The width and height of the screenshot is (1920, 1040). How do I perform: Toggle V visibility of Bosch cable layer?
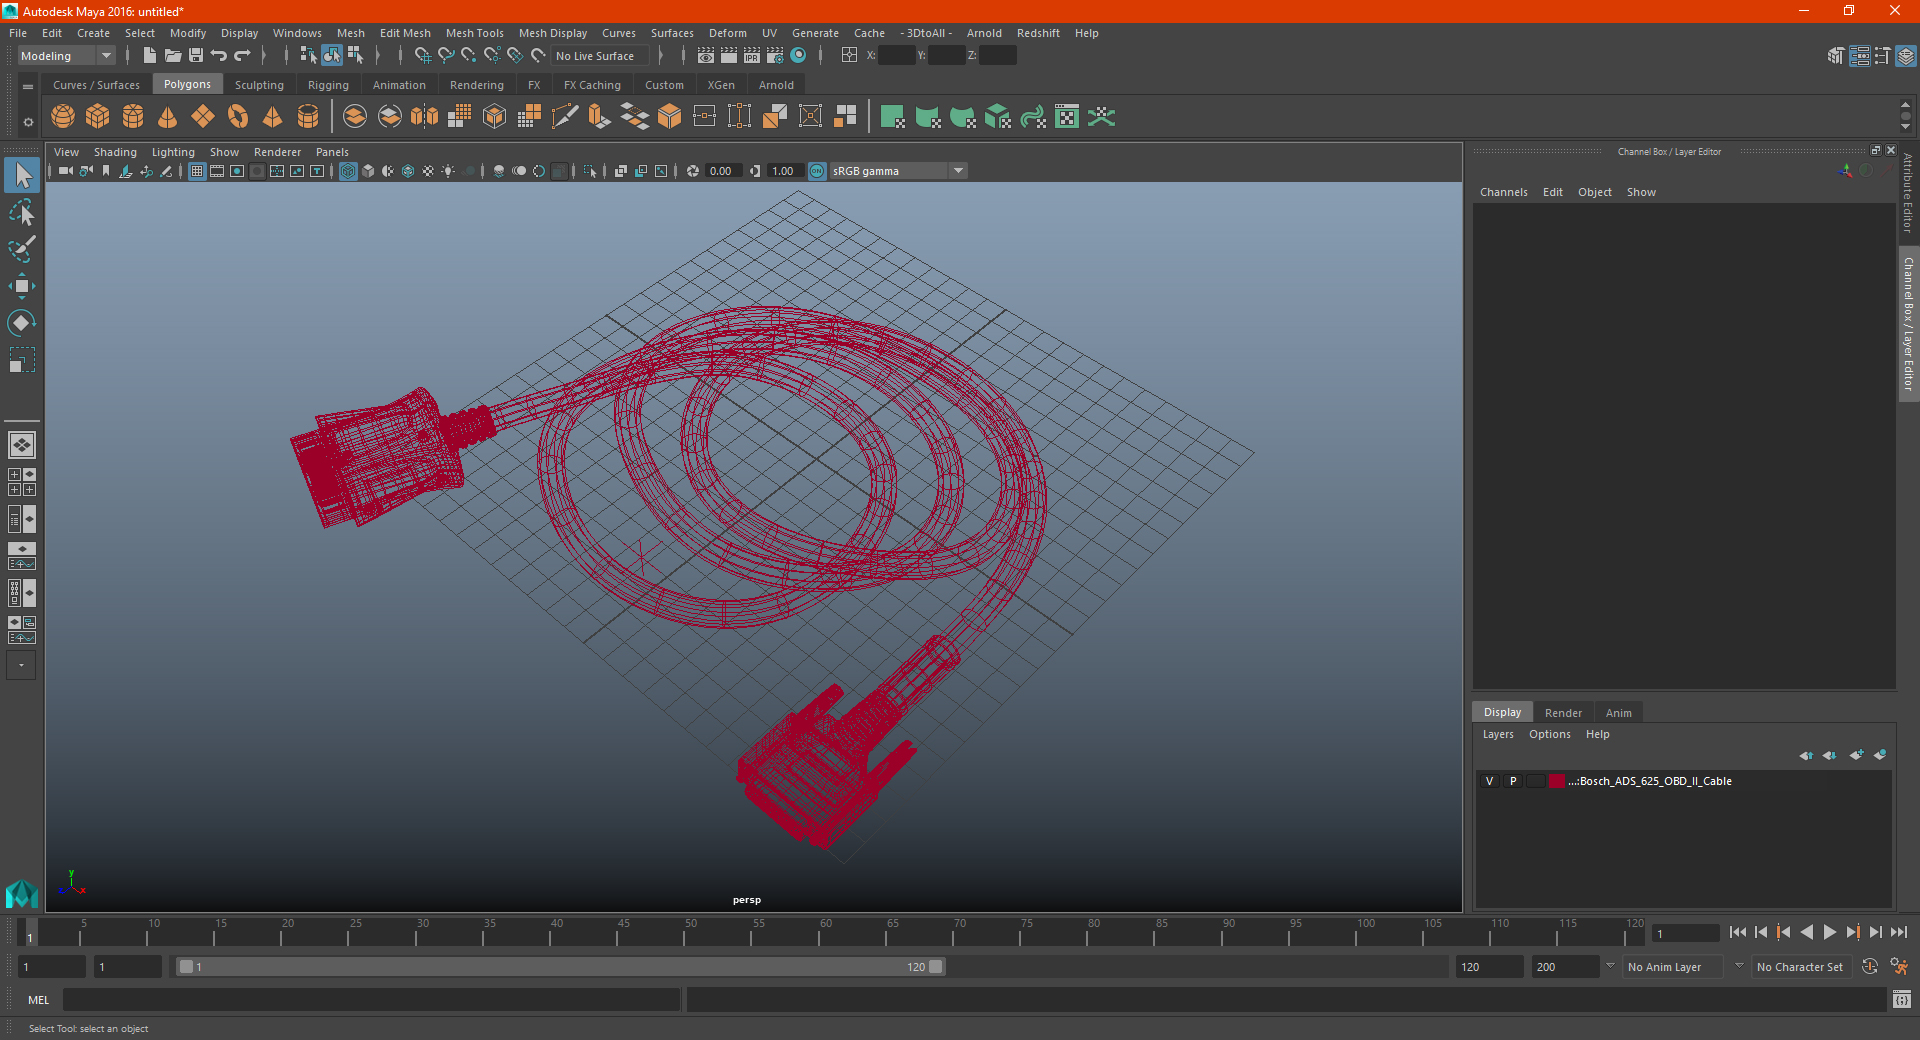1489,781
